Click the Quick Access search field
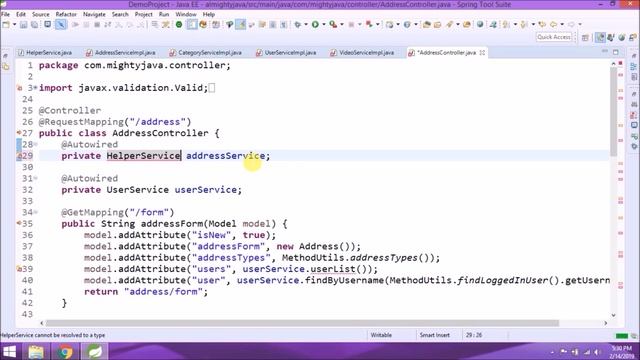The width and height of the screenshot is (640, 360). coord(553,37)
